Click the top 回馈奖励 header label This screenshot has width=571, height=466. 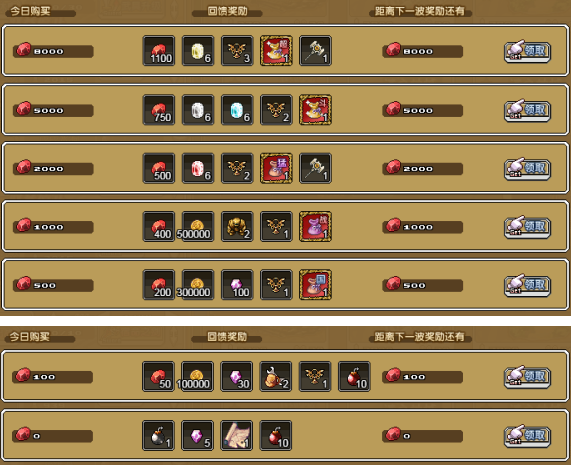(x=227, y=11)
